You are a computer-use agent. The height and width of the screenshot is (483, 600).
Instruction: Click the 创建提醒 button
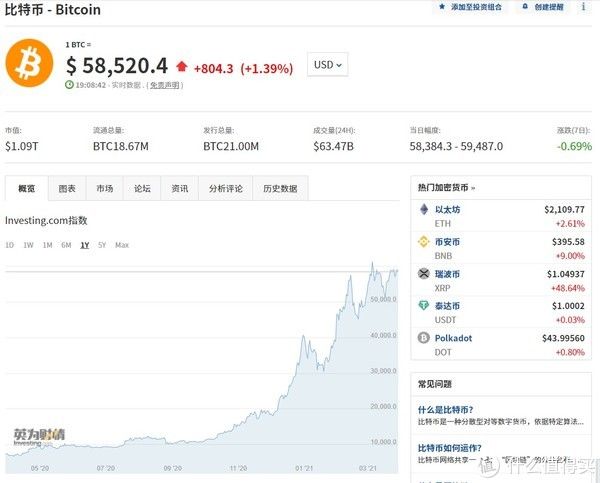coord(543,7)
